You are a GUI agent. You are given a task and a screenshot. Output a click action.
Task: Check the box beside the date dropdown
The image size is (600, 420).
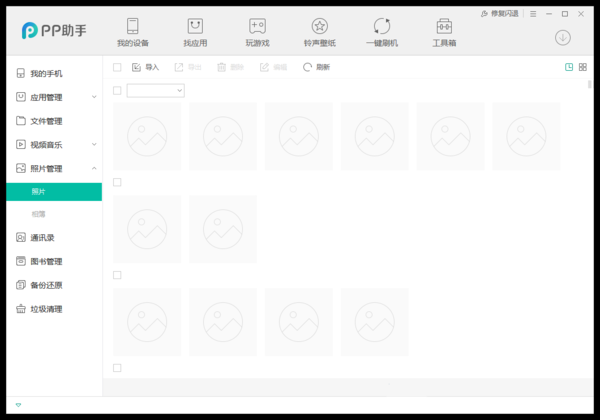(x=117, y=91)
